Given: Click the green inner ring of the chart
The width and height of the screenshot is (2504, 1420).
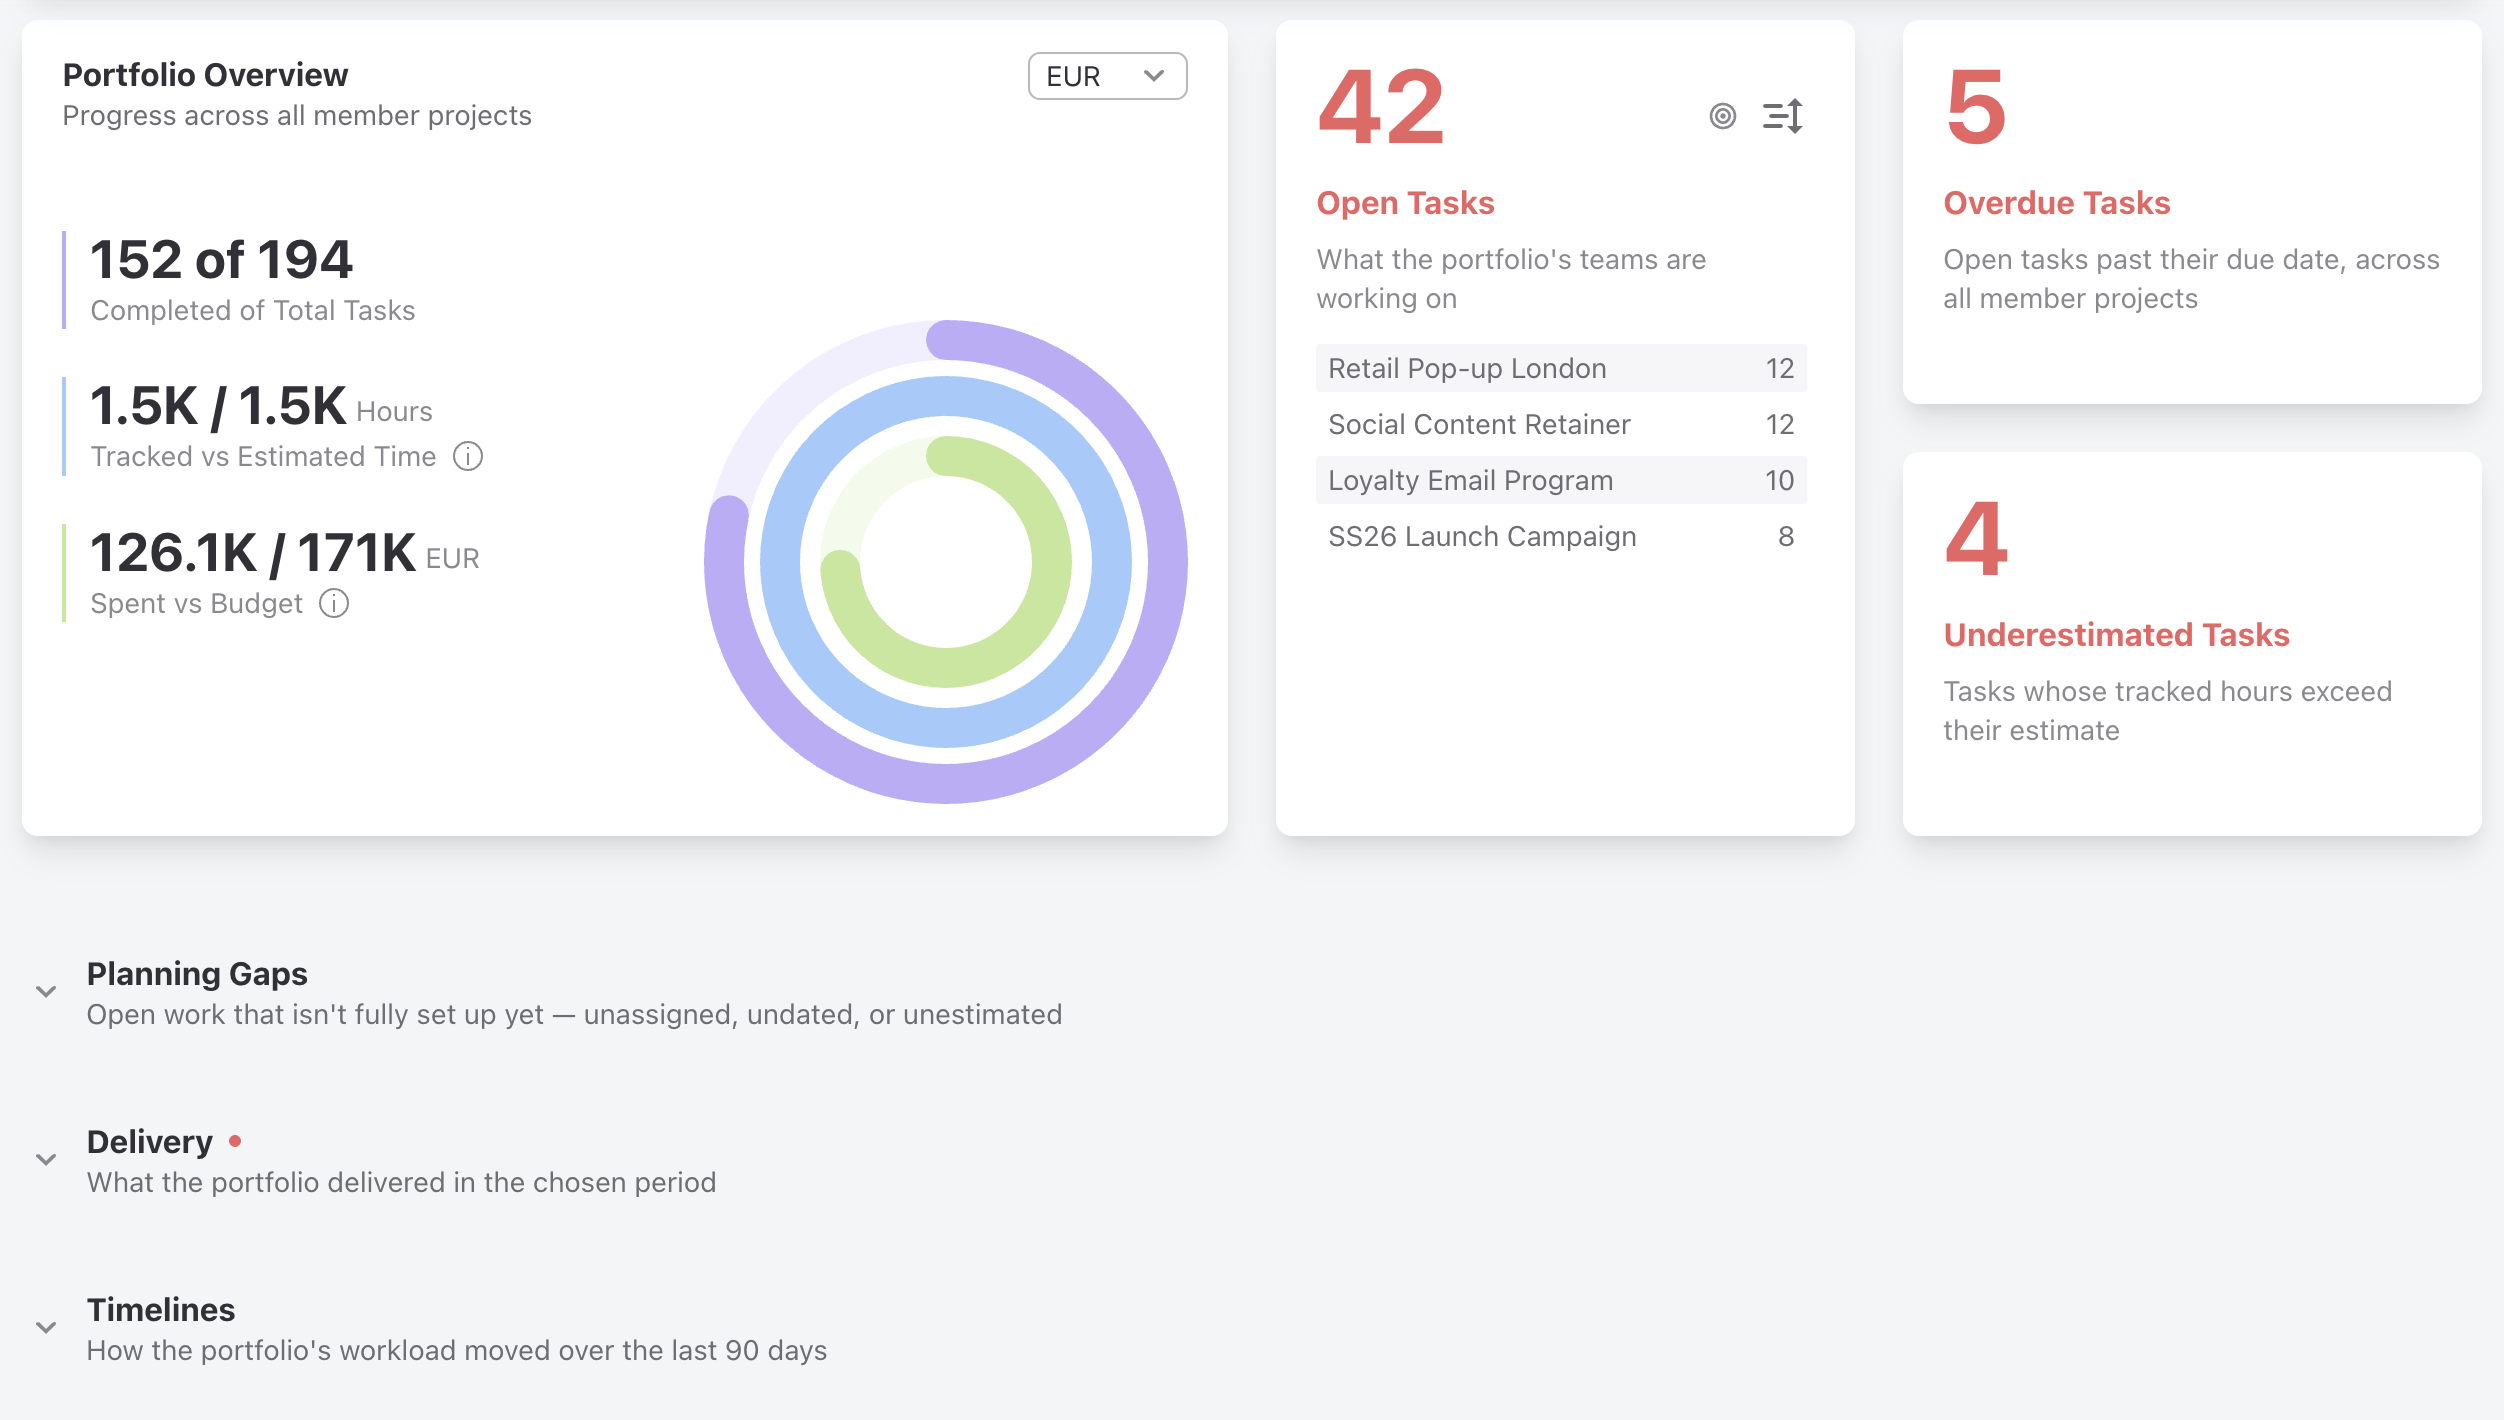Looking at the screenshot, I should pyautogui.click(x=1051, y=562).
